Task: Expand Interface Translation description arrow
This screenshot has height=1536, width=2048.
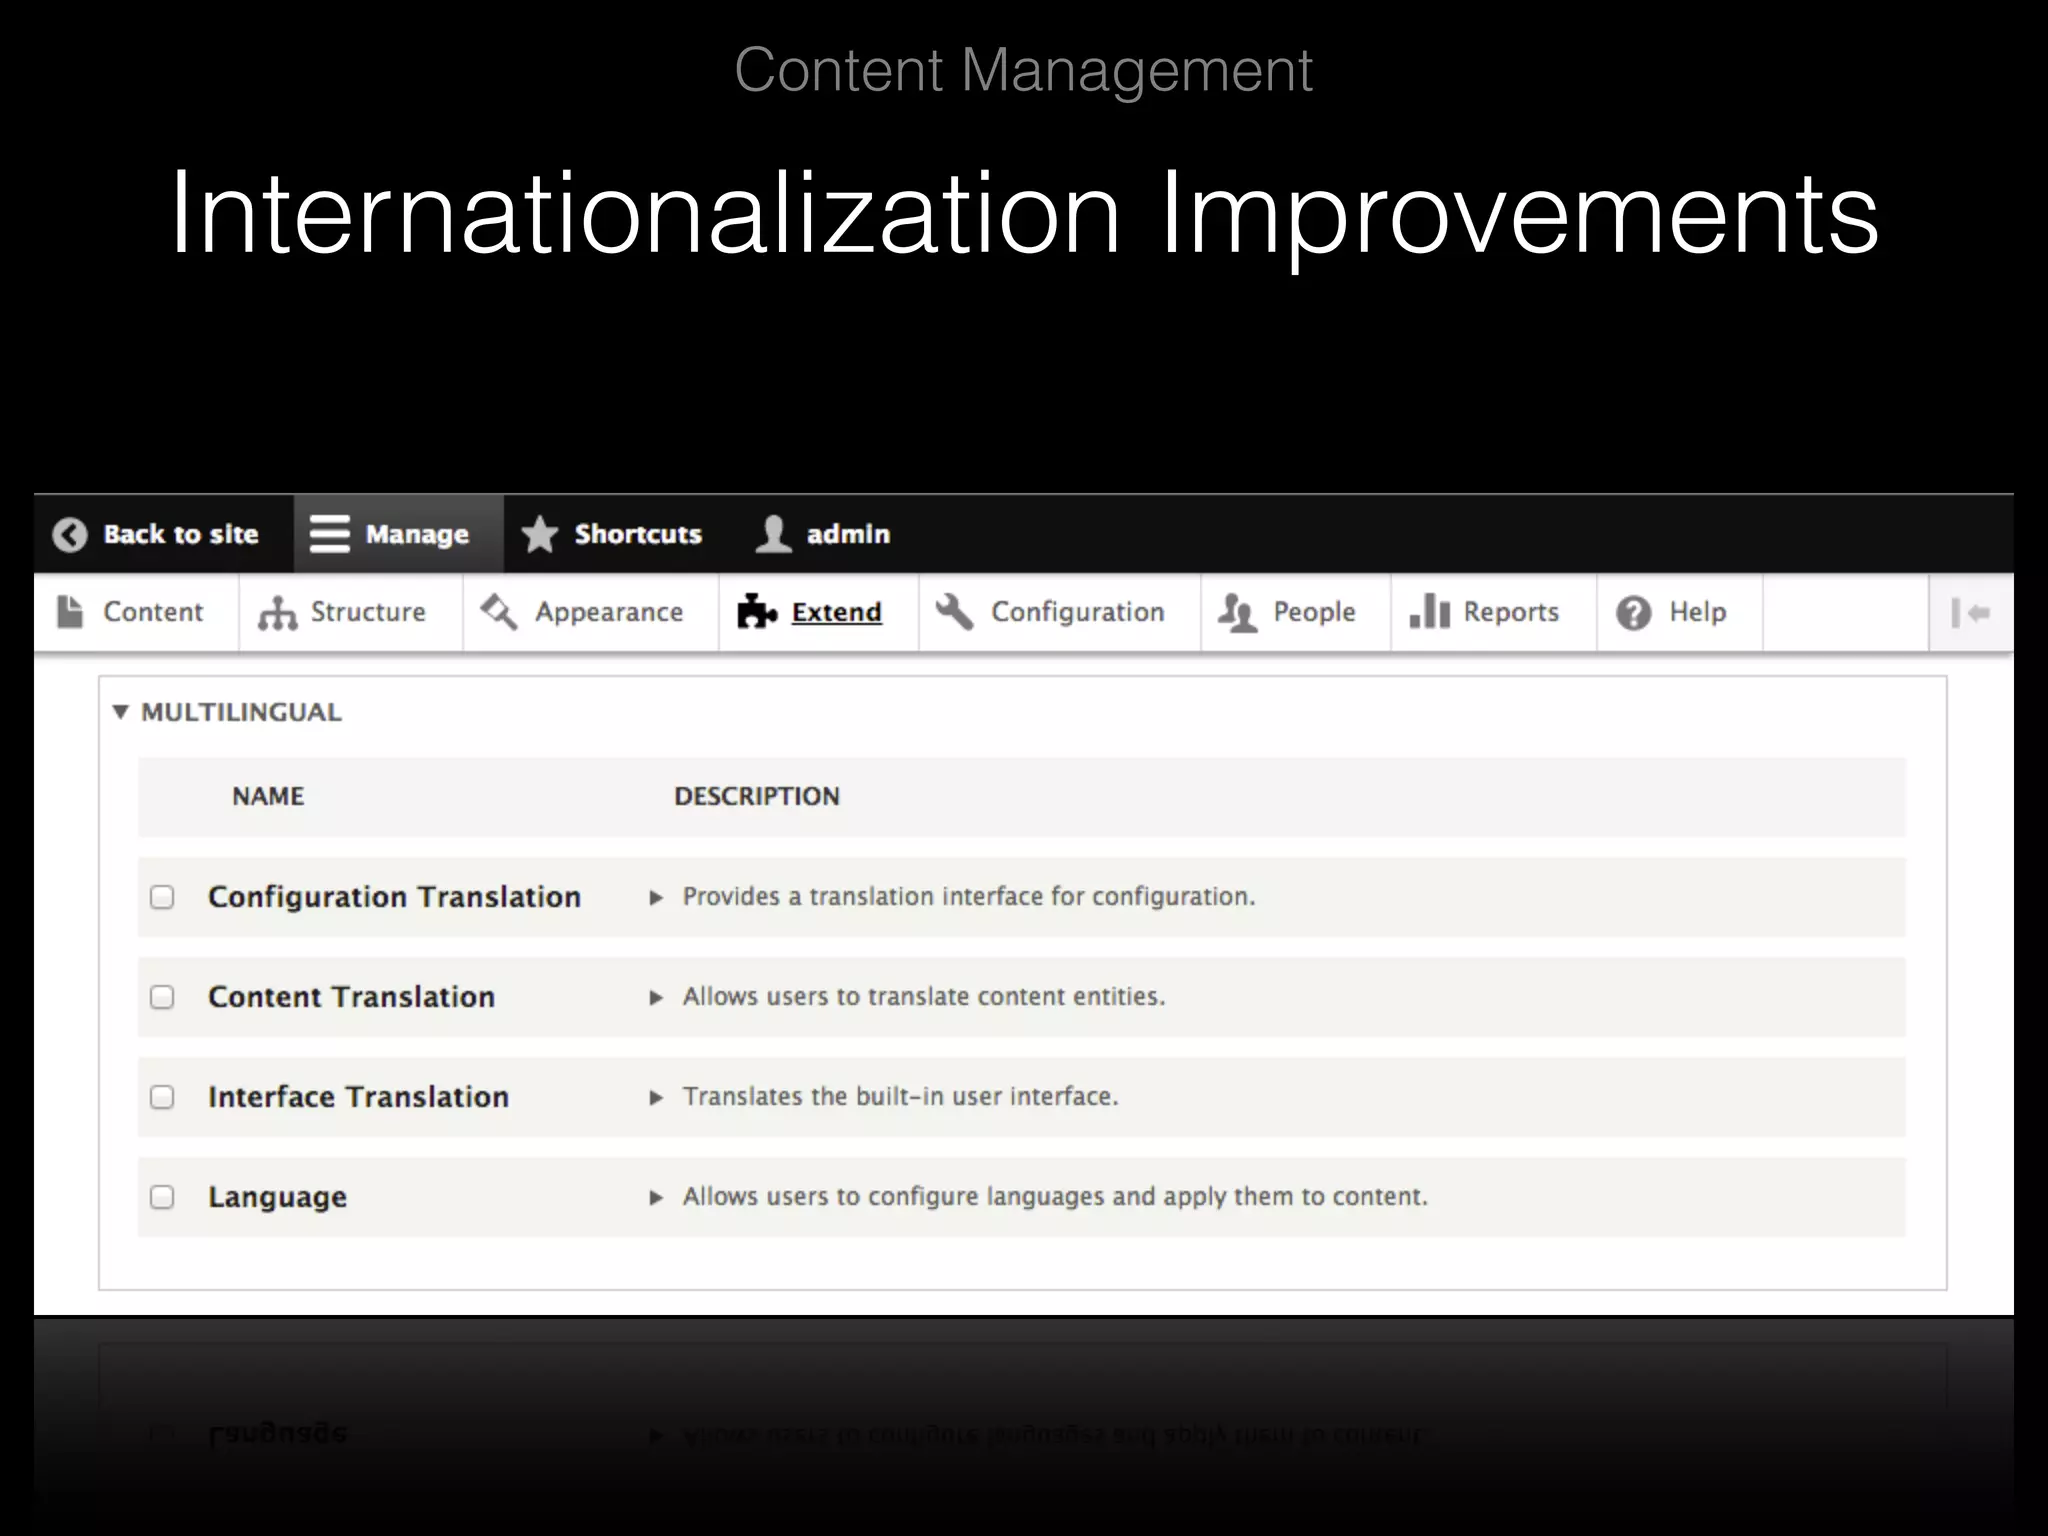Action: tap(656, 1098)
